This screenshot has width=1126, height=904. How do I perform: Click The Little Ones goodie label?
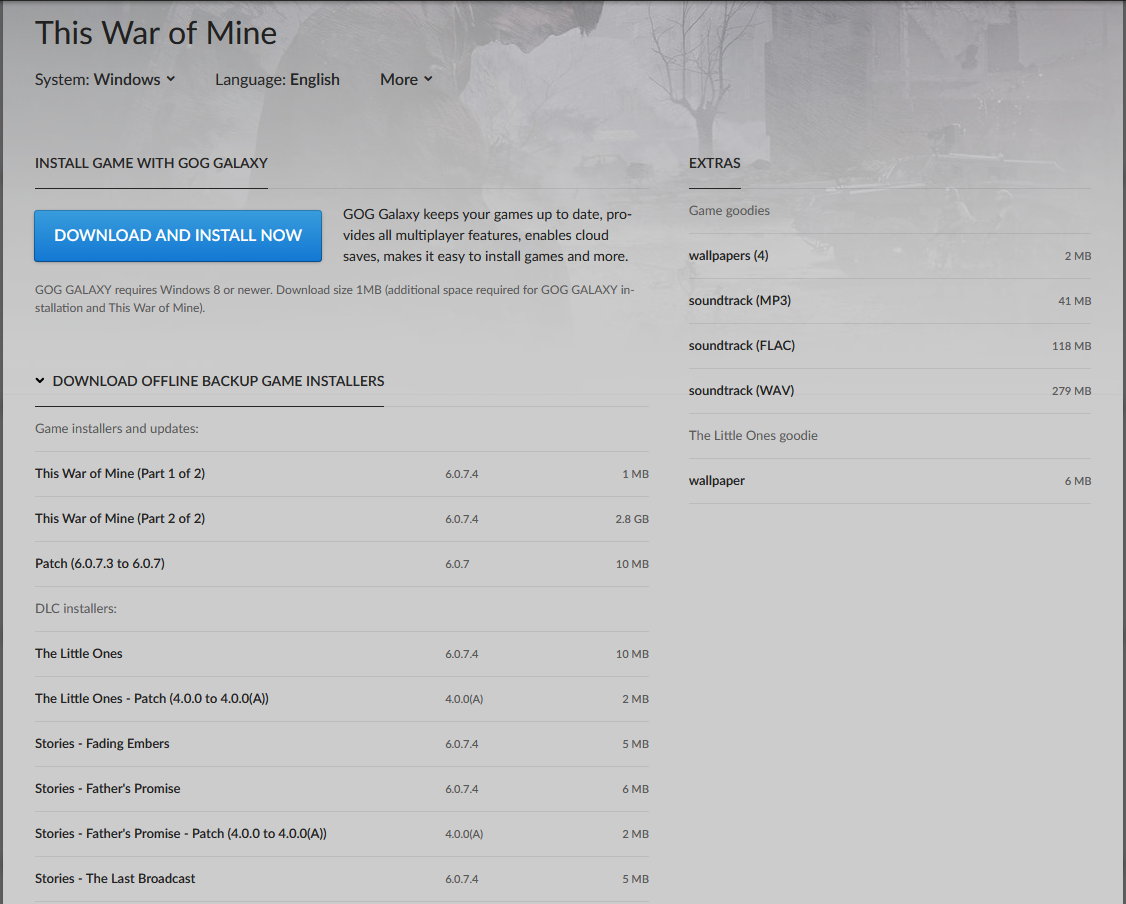[x=753, y=436]
